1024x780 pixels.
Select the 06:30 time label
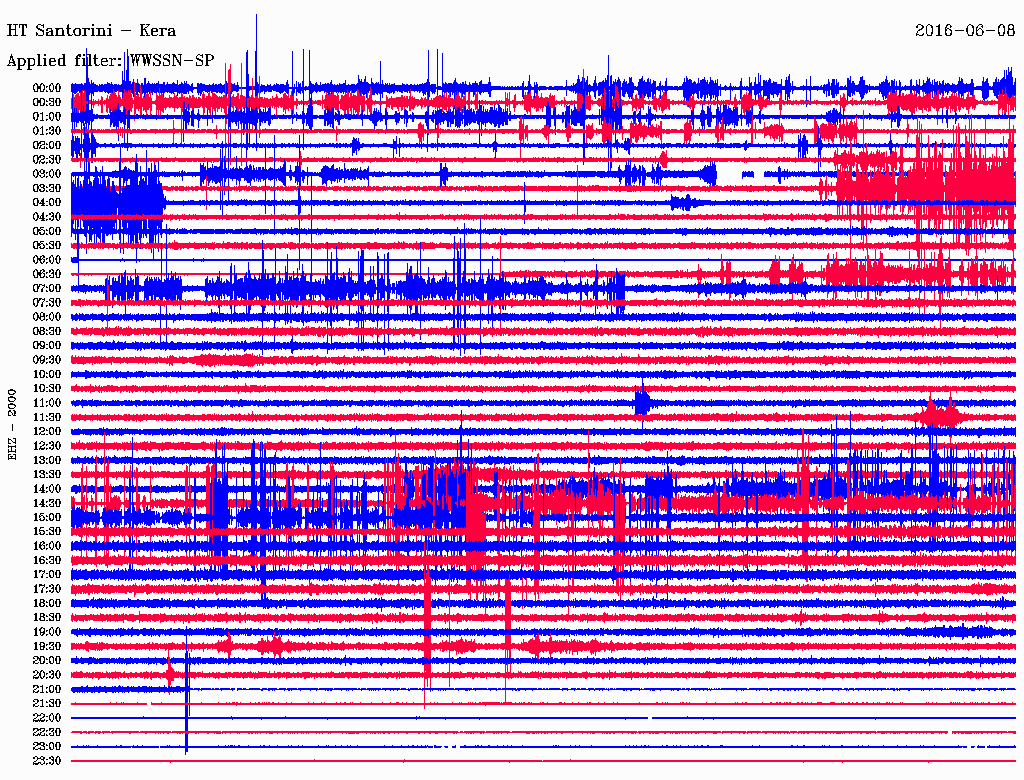tap(47, 274)
